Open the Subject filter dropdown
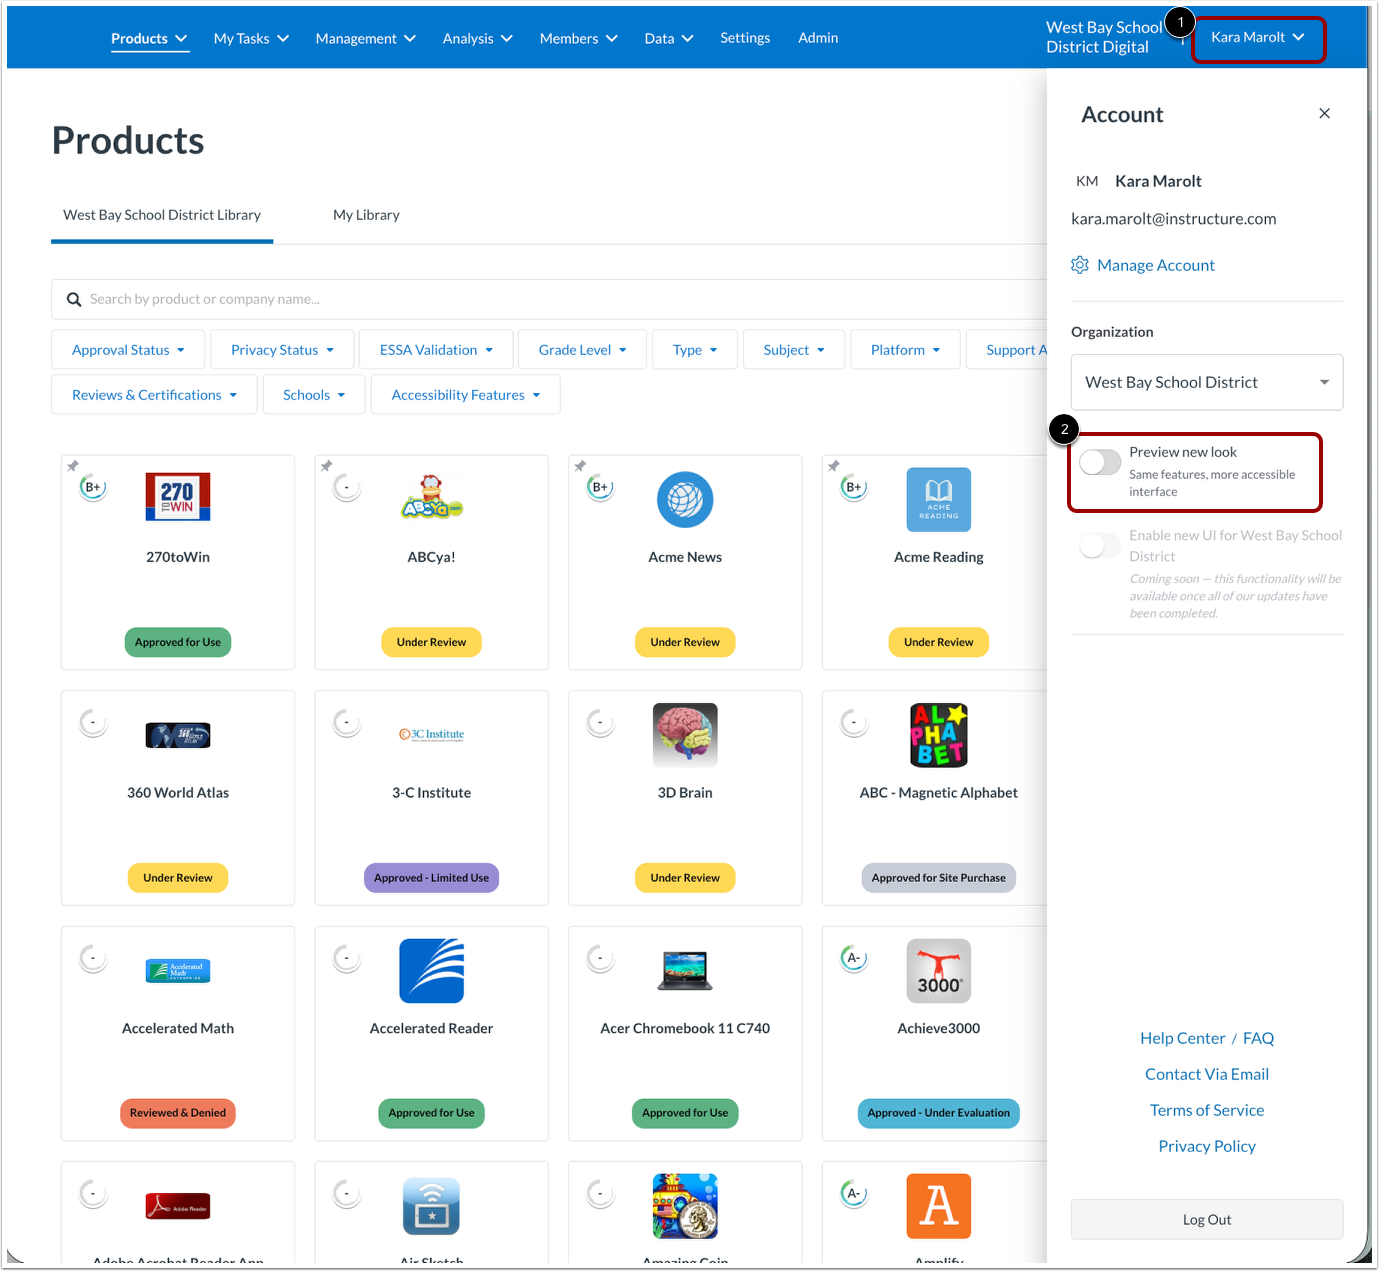 (x=794, y=350)
